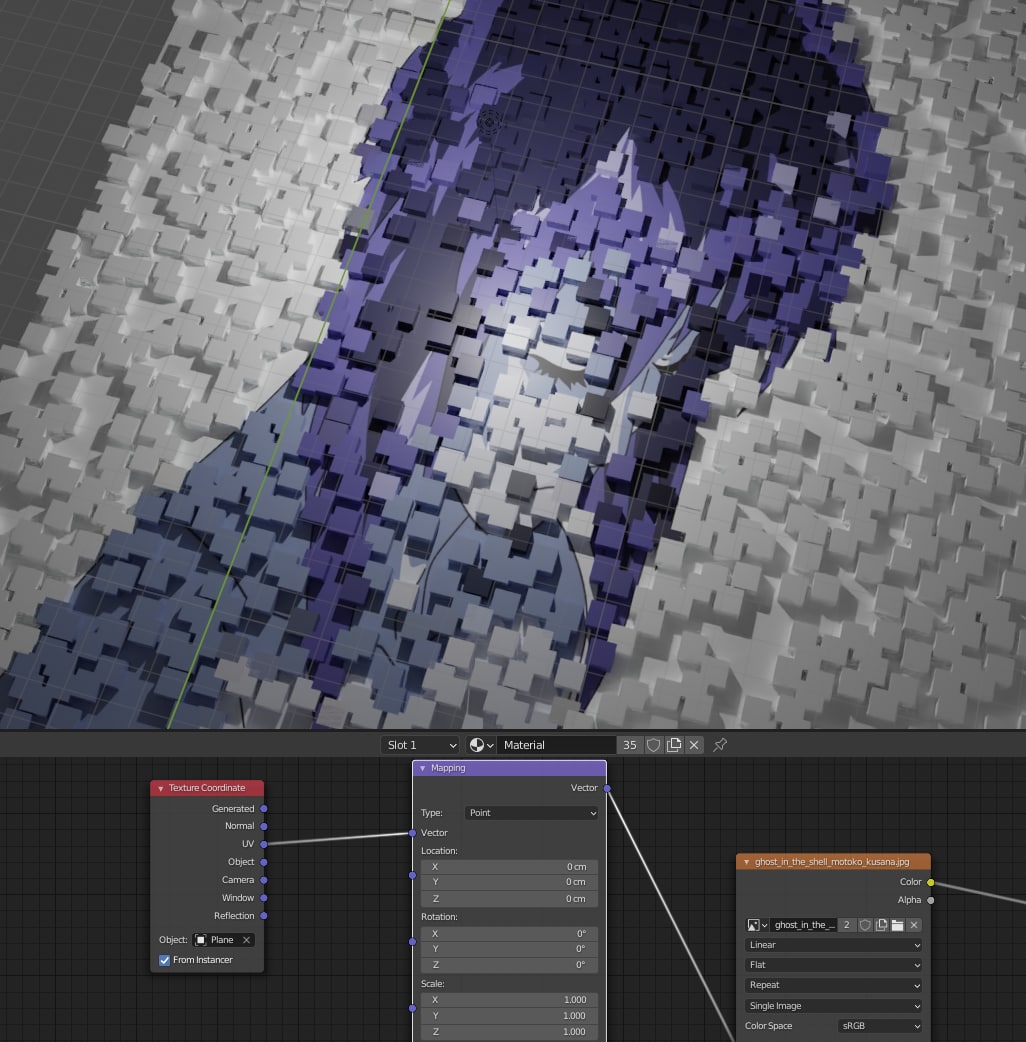
Task: Toggle the From Instancer checkbox
Action: click(164, 960)
